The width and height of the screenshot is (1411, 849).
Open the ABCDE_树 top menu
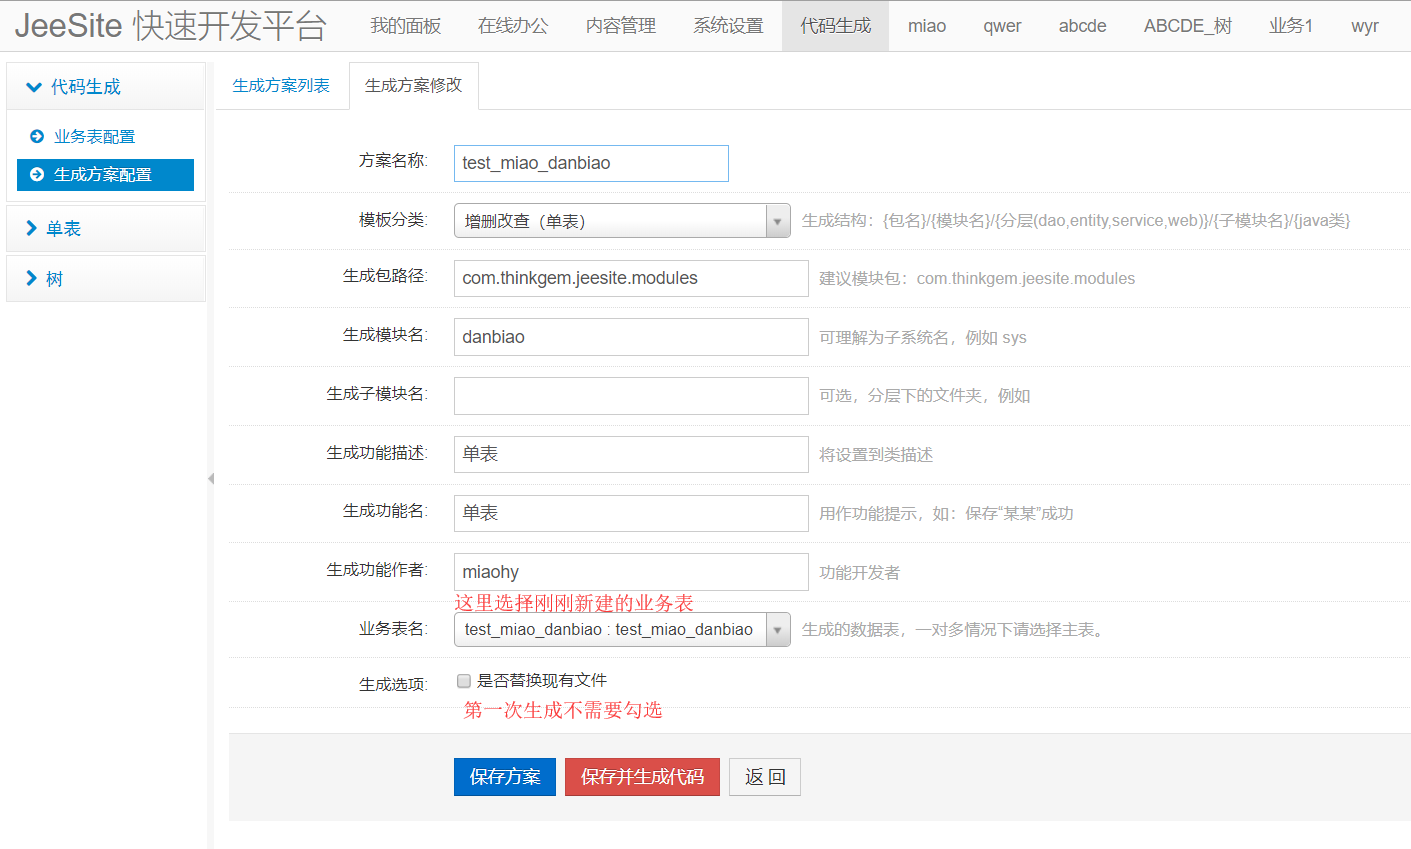click(1188, 26)
